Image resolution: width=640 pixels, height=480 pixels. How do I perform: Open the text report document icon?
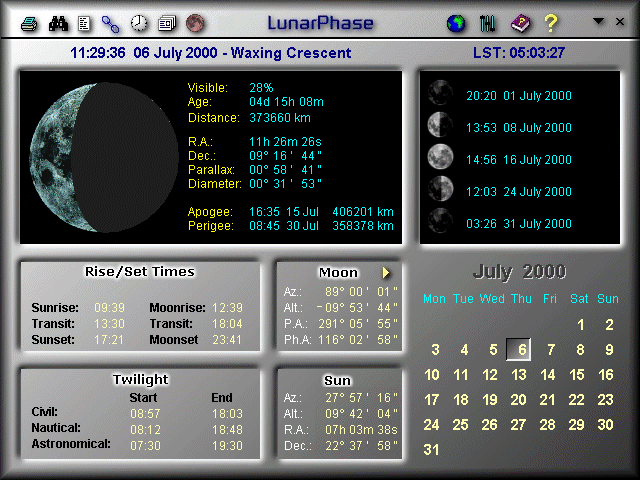pos(84,24)
